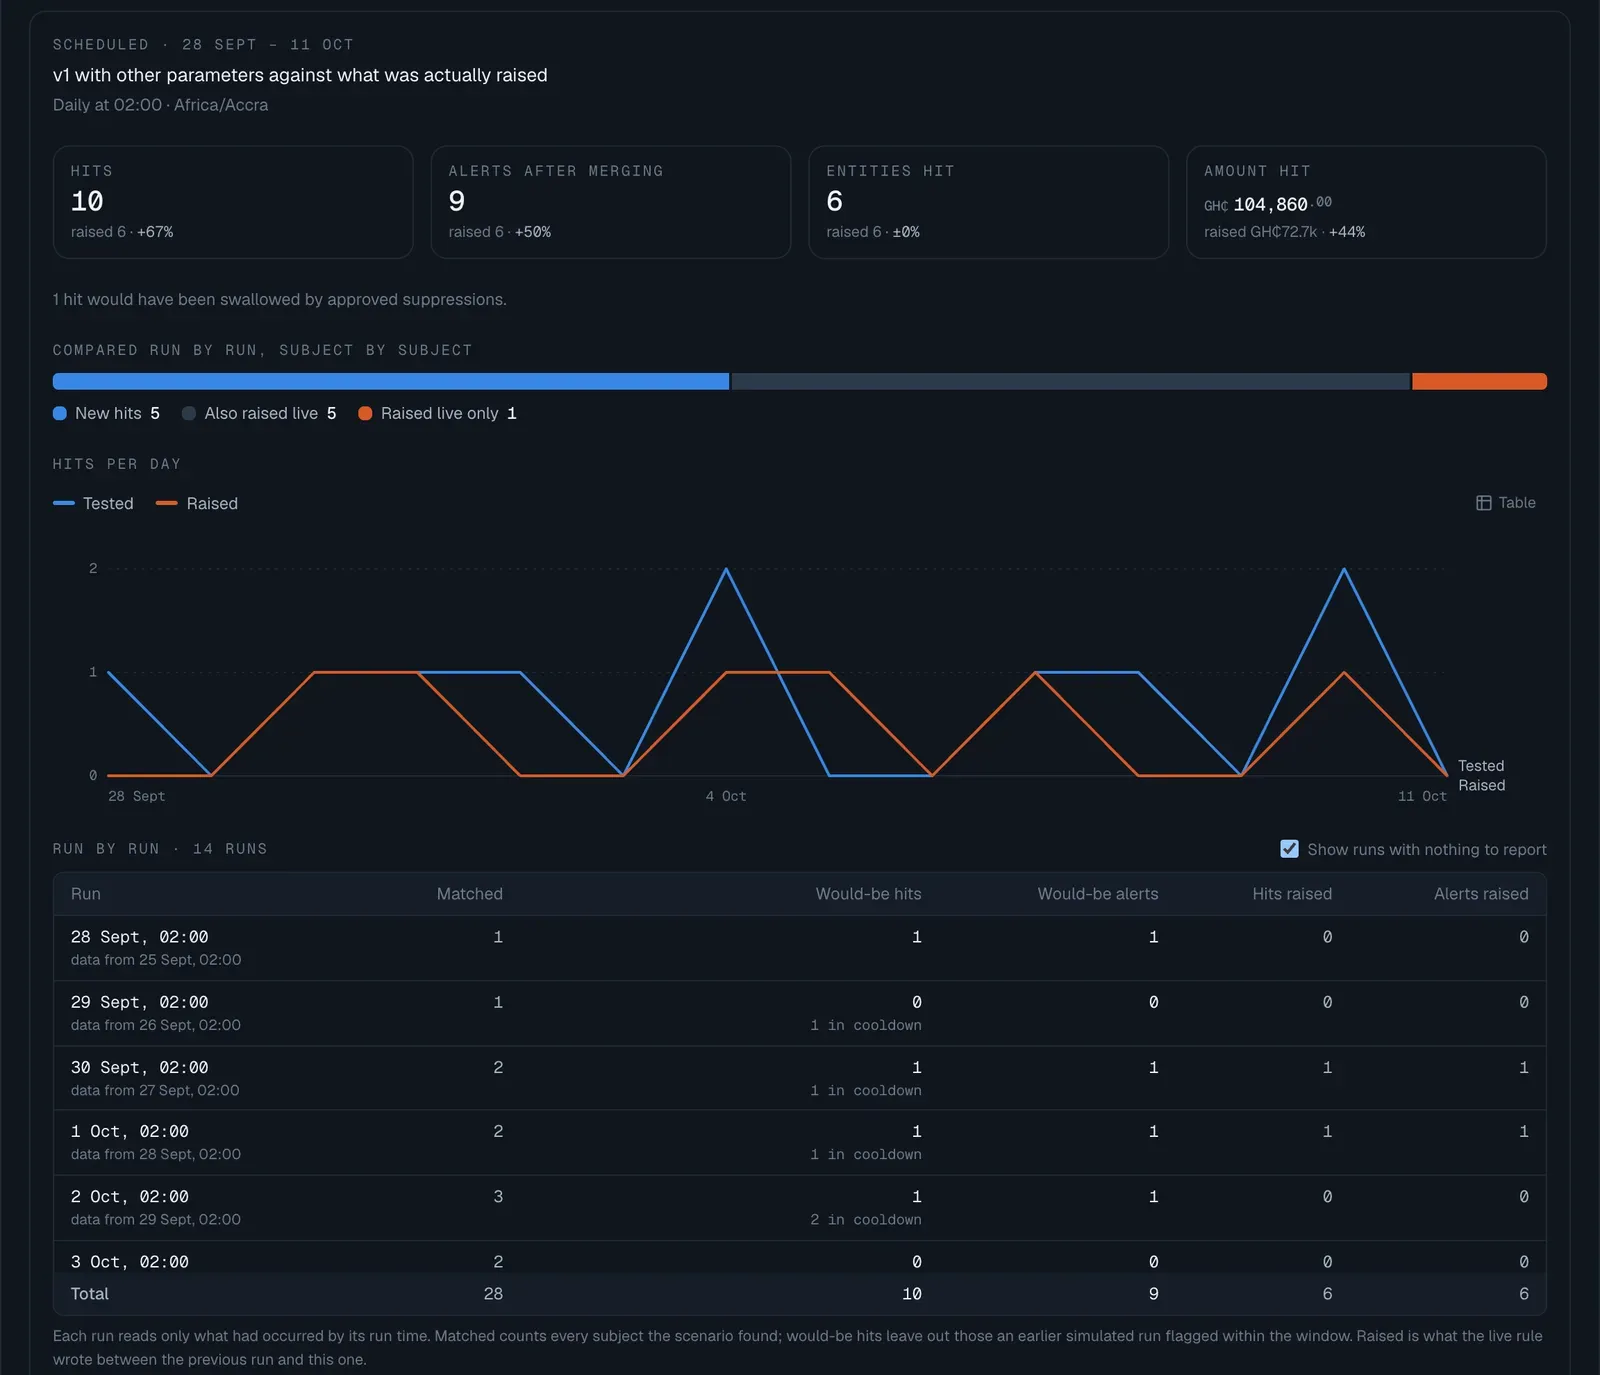Click the 28 Sept axis label

(x=137, y=796)
